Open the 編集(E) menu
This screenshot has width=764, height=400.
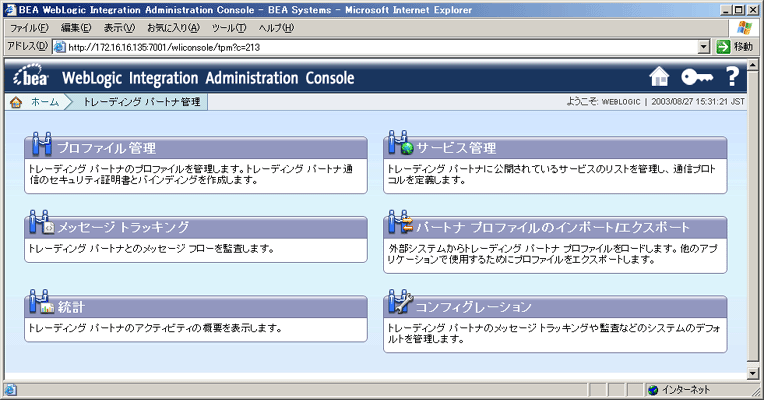point(76,28)
